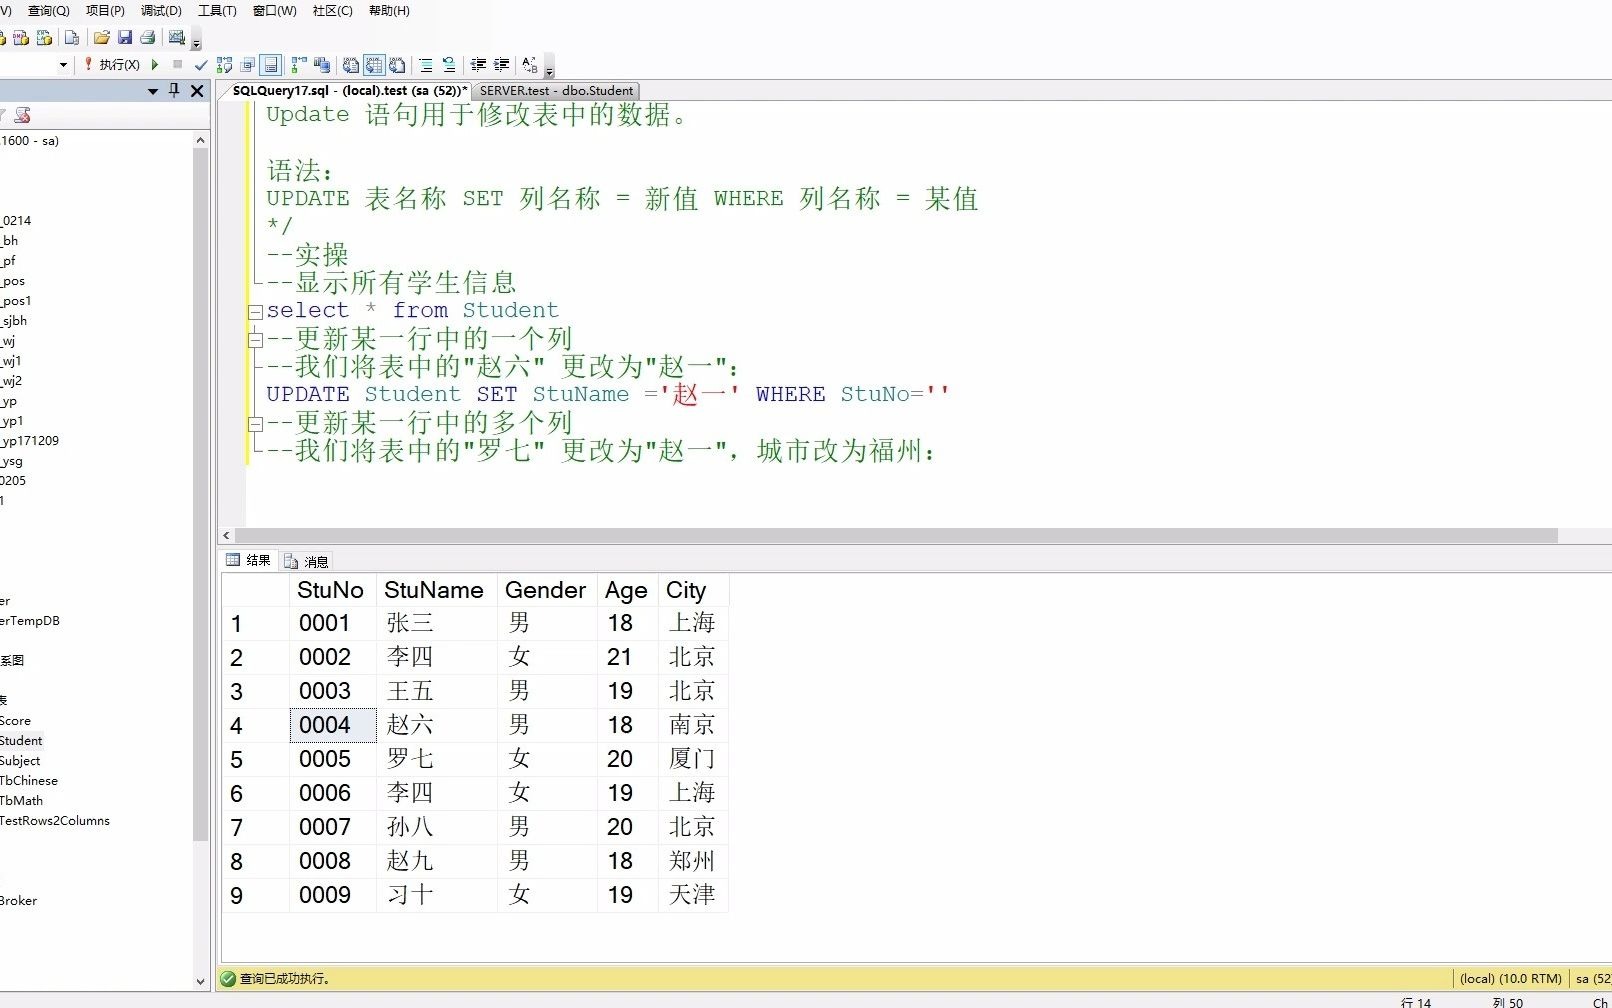The height and width of the screenshot is (1008, 1612).
Task: Open the database selector dropdown arrow
Action: click(x=64, y=65)
